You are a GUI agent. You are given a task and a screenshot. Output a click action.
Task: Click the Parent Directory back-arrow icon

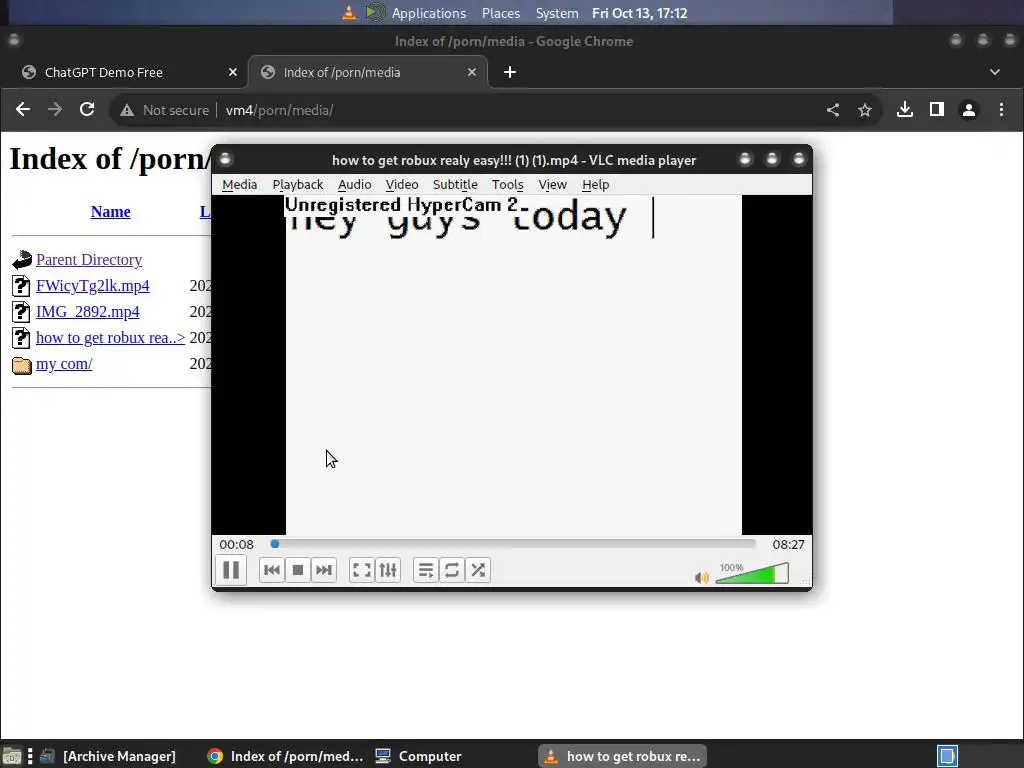coord(22,260)
